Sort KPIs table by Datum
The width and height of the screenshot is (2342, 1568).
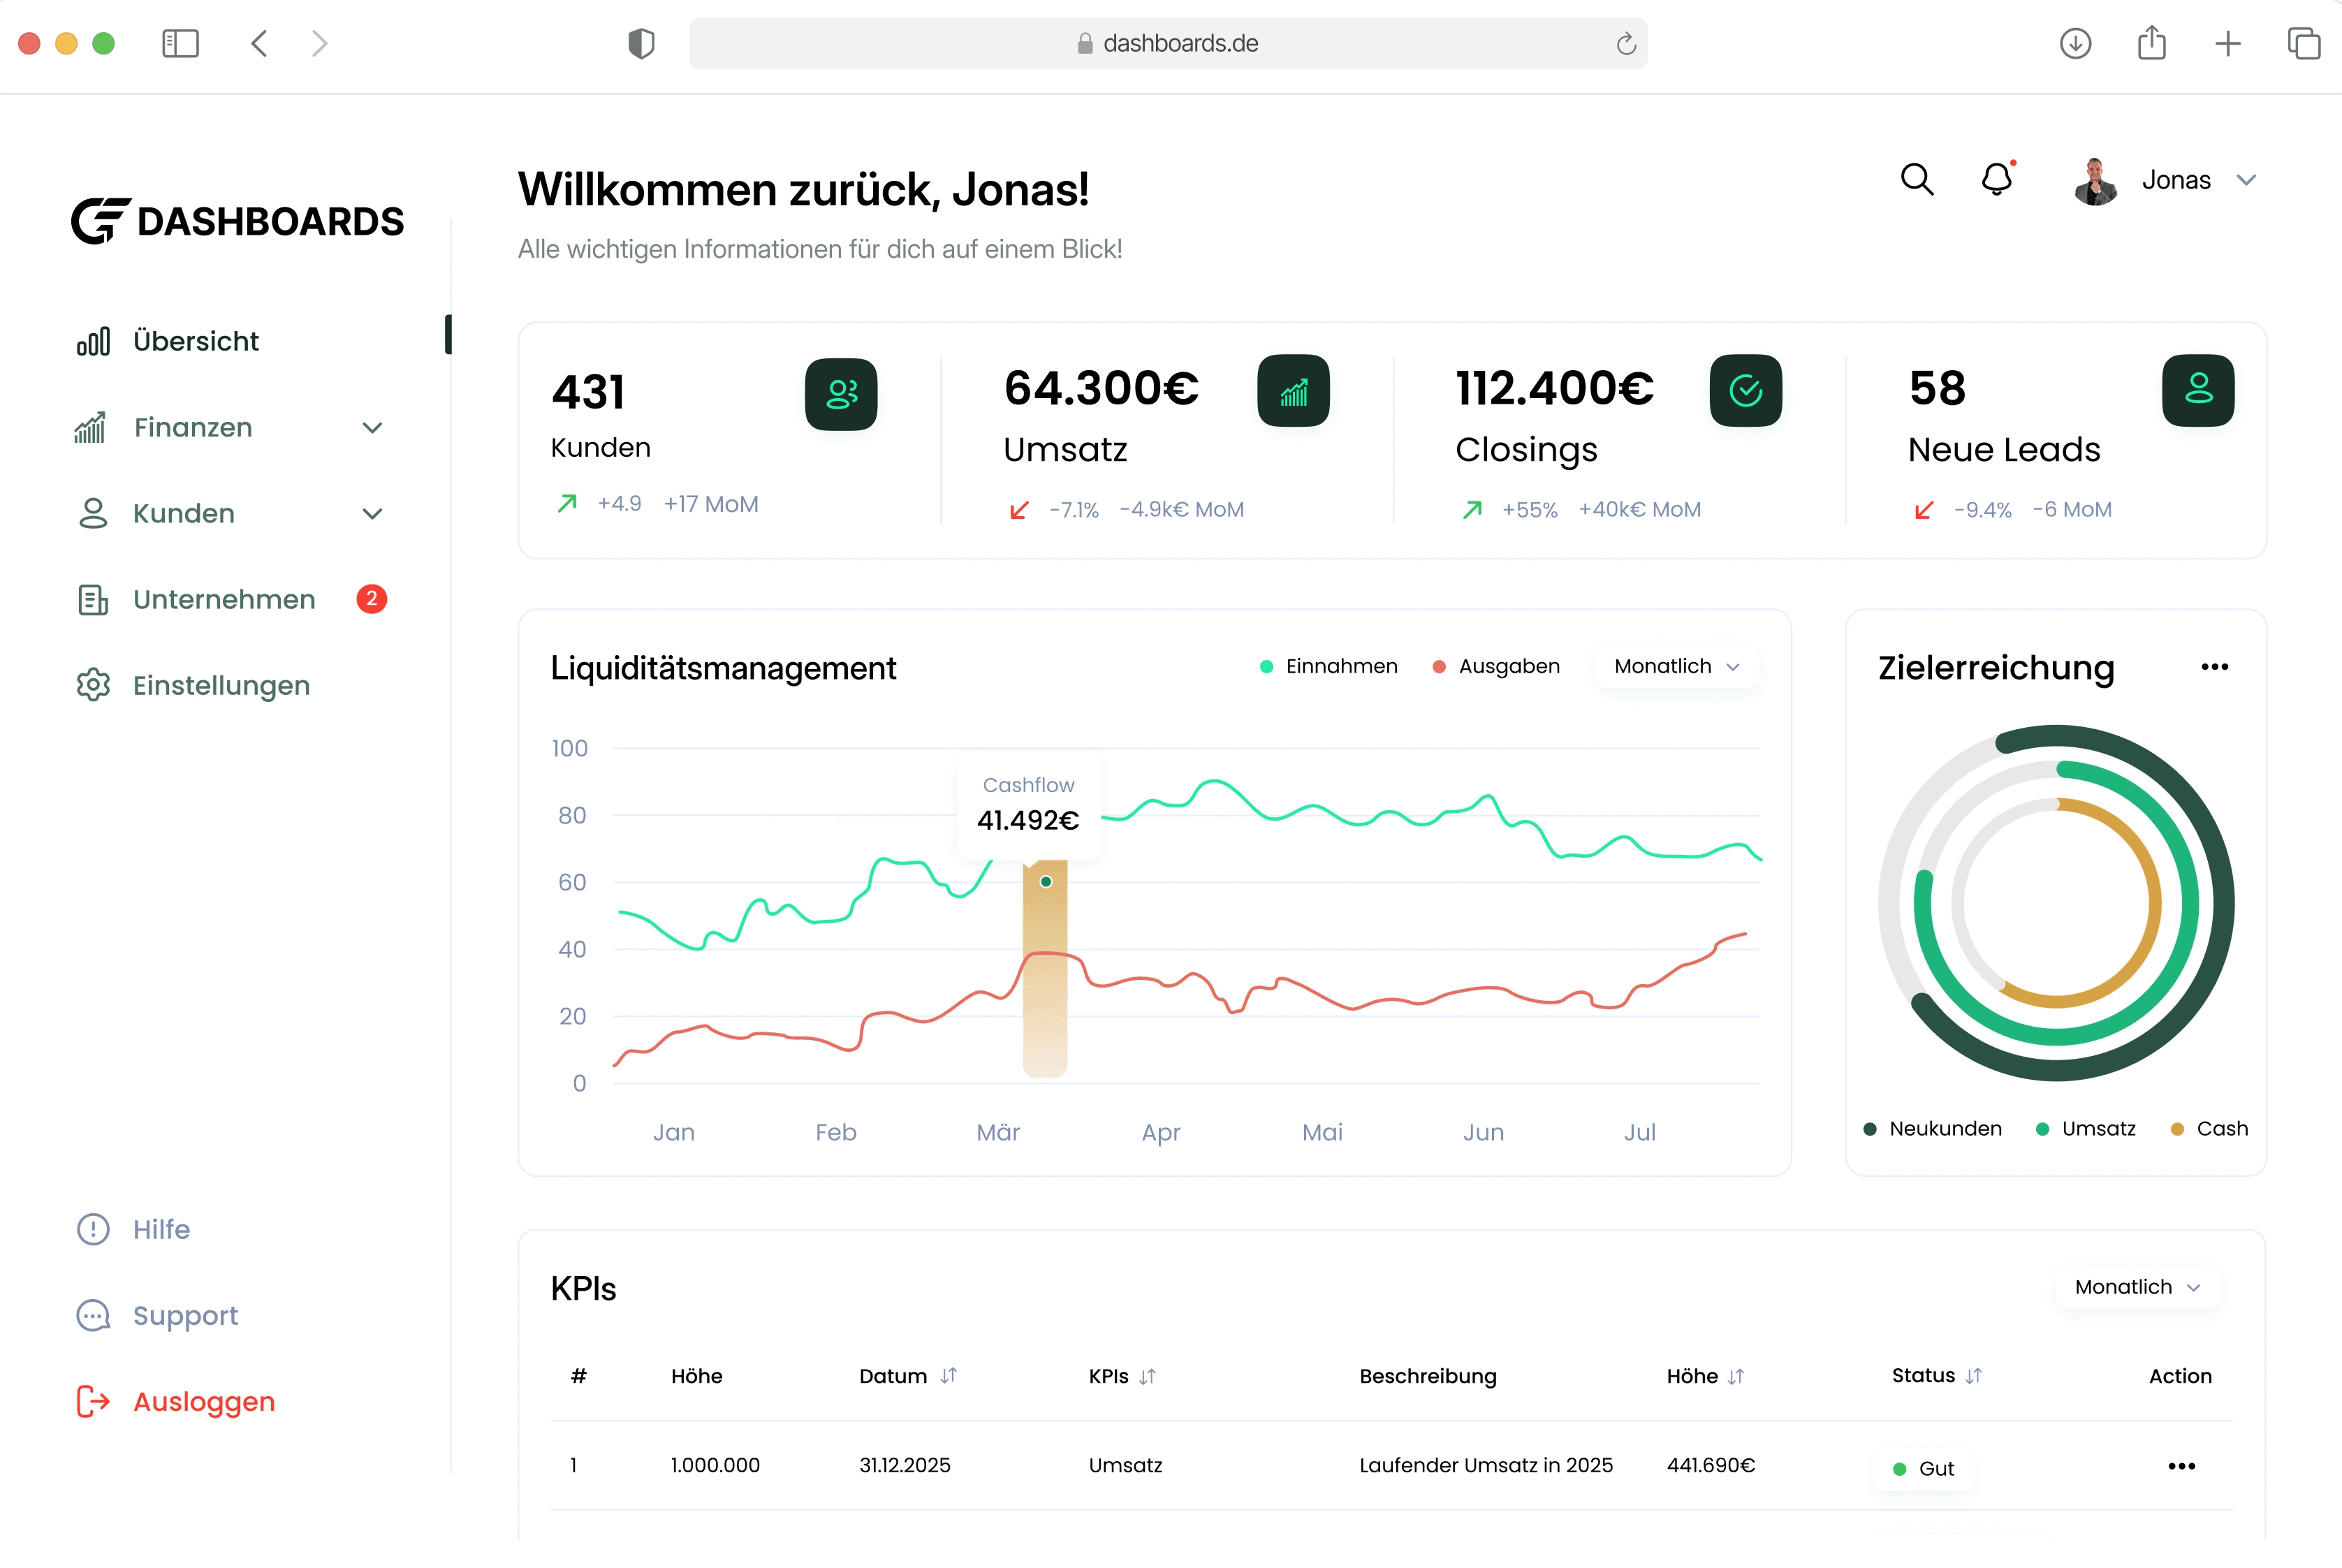[x=908, y=1376]
